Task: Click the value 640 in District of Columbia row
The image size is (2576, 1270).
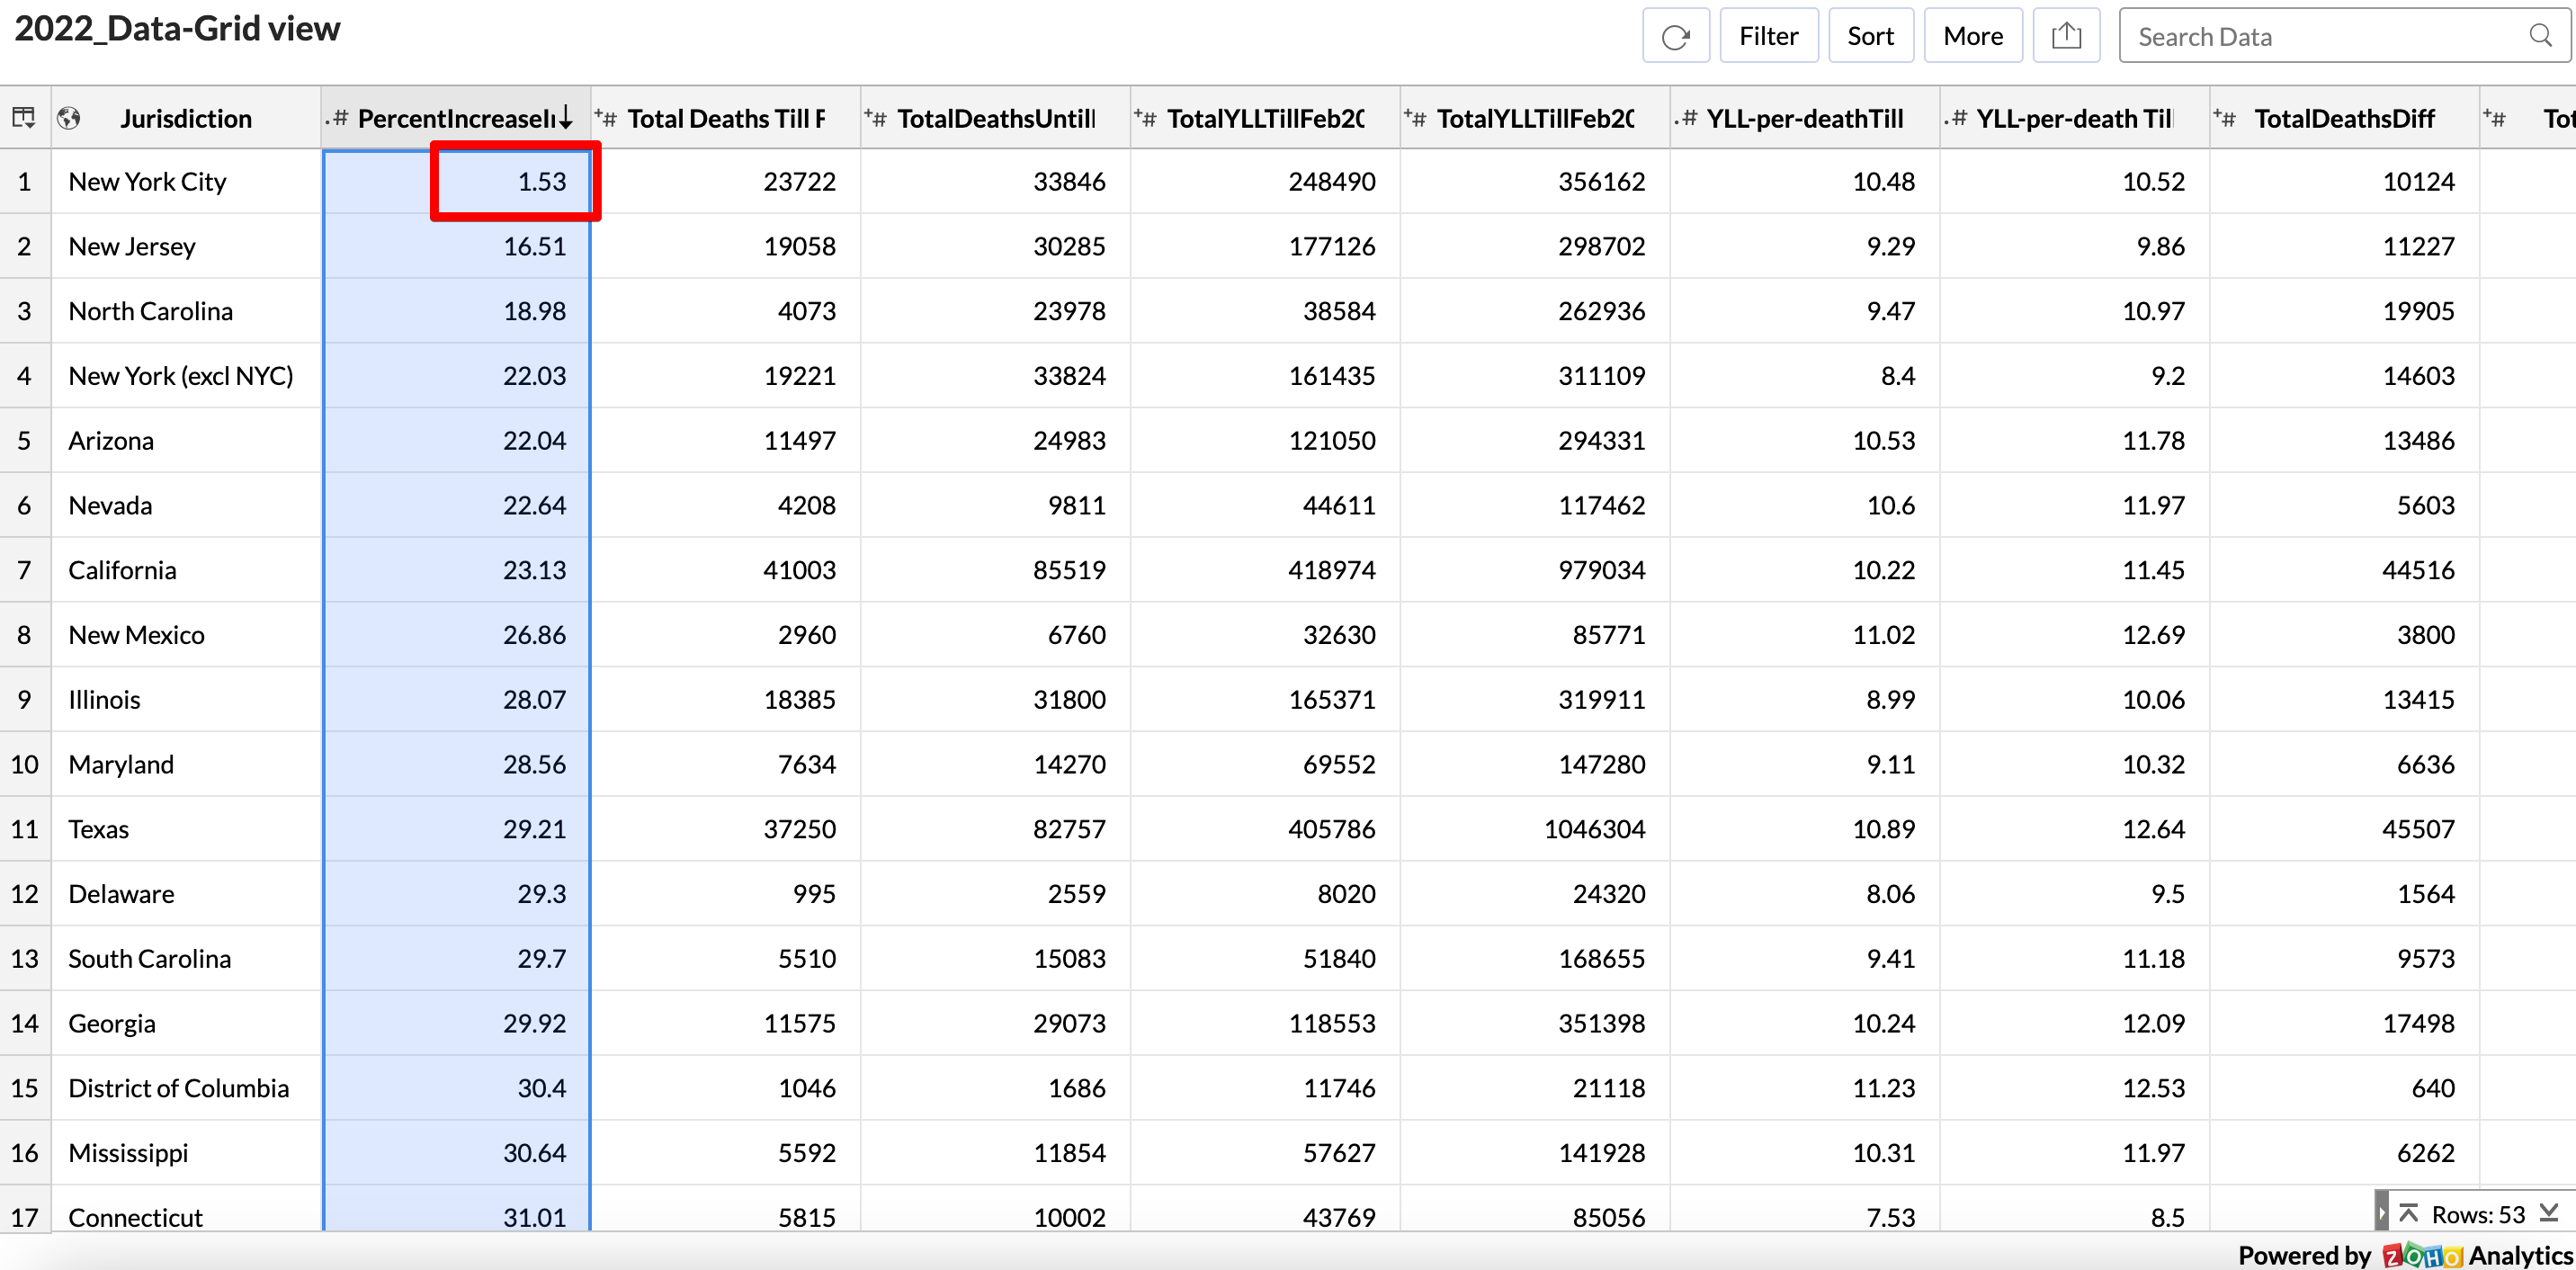Action: 2433,1088
